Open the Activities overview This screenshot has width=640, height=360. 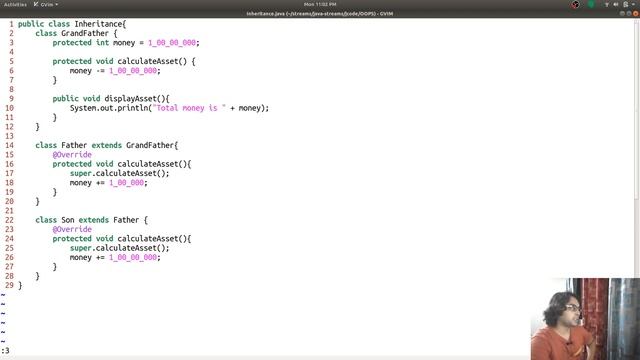point(15,4)
